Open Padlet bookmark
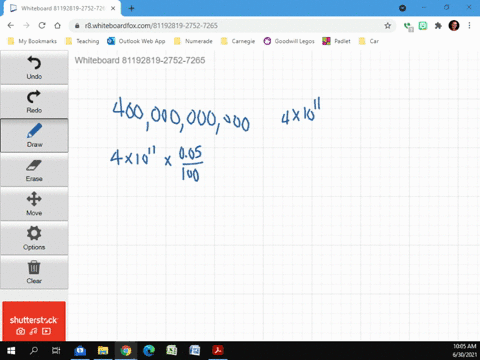 tap(336, 41)
